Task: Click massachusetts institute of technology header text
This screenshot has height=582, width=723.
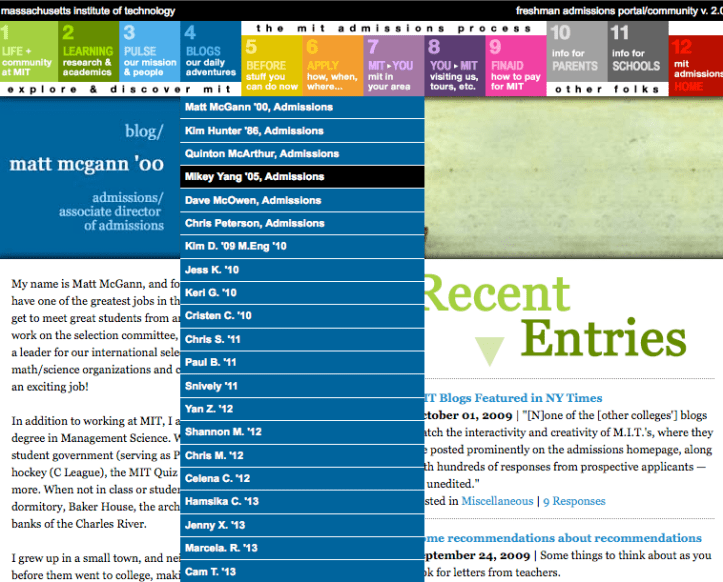Action: 88,11
